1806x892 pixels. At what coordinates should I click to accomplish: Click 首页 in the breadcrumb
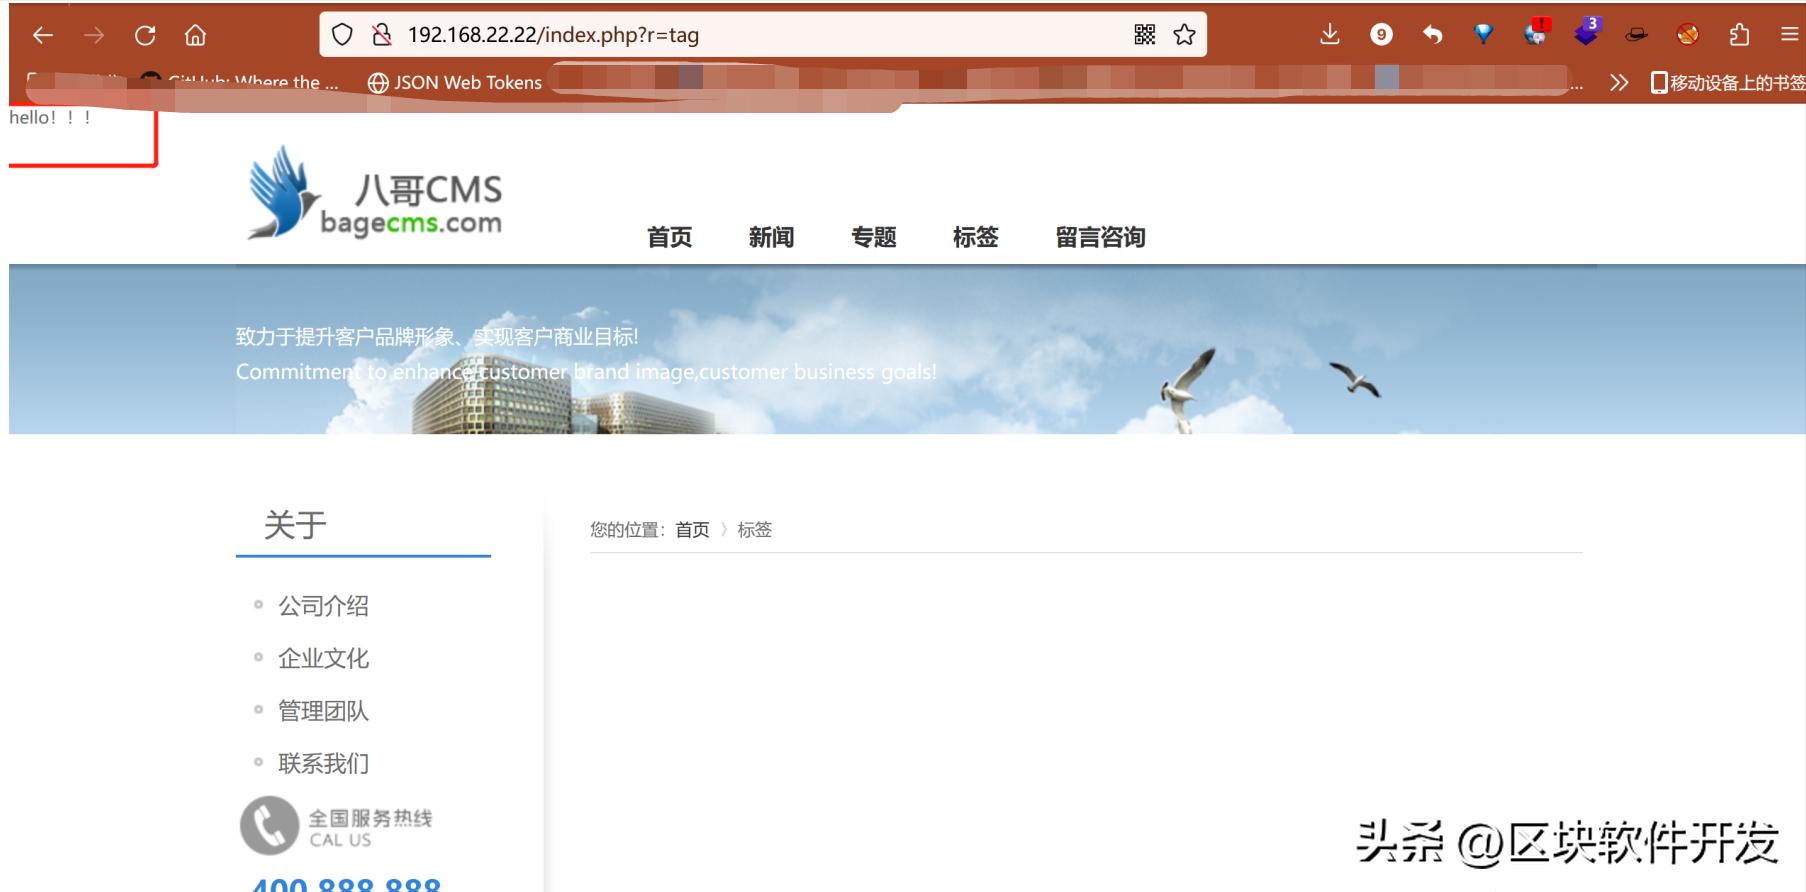[x=692, y=530]
